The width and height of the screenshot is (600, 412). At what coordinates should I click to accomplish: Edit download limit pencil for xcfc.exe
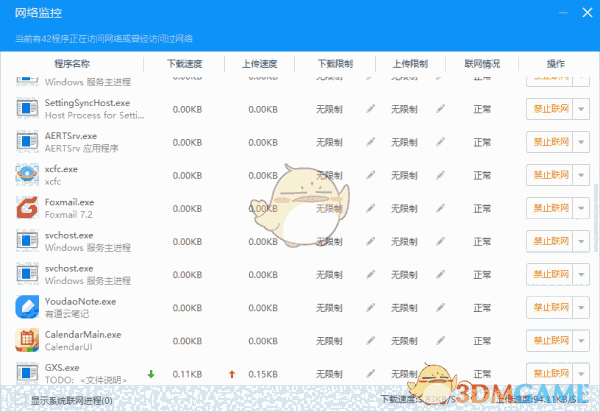click(x=370, y=175)
